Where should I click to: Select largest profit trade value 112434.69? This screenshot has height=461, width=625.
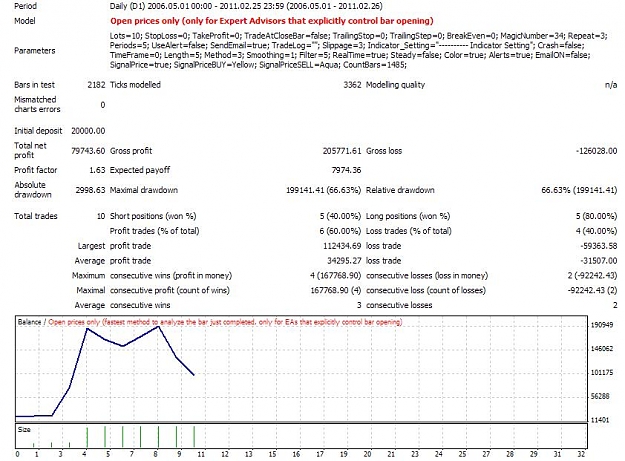pos(342,246)
